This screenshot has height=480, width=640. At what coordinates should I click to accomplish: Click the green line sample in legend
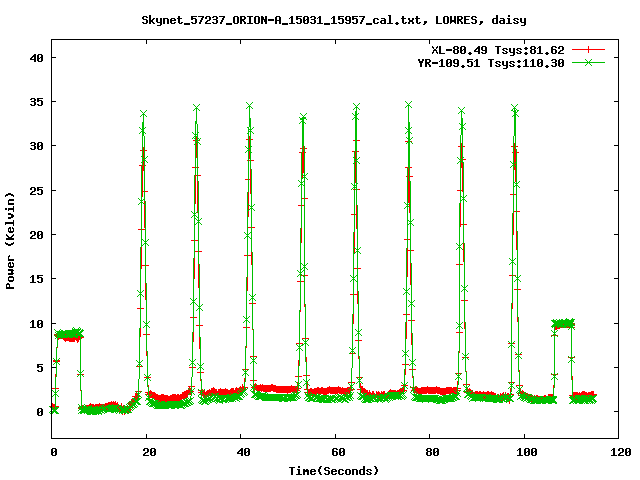588,62
